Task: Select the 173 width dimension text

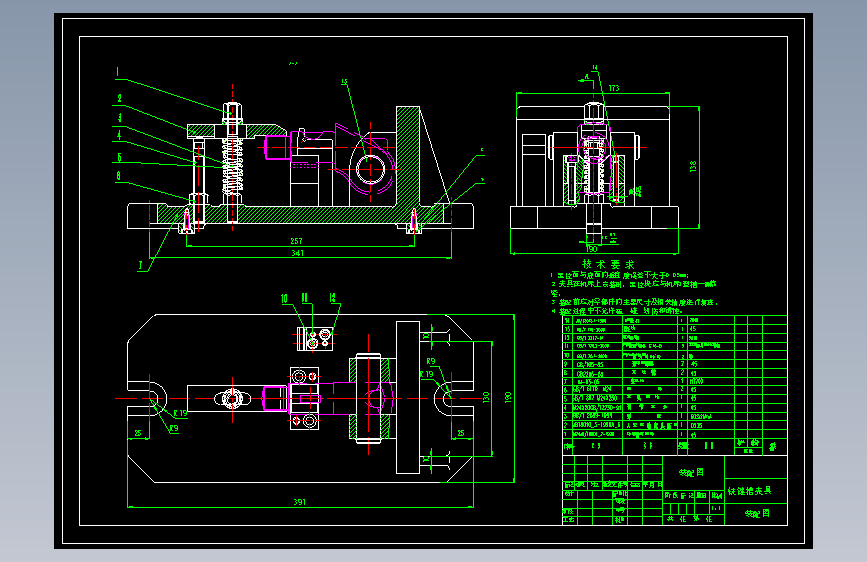Action: pyautogui.click(x=614, y=88)
